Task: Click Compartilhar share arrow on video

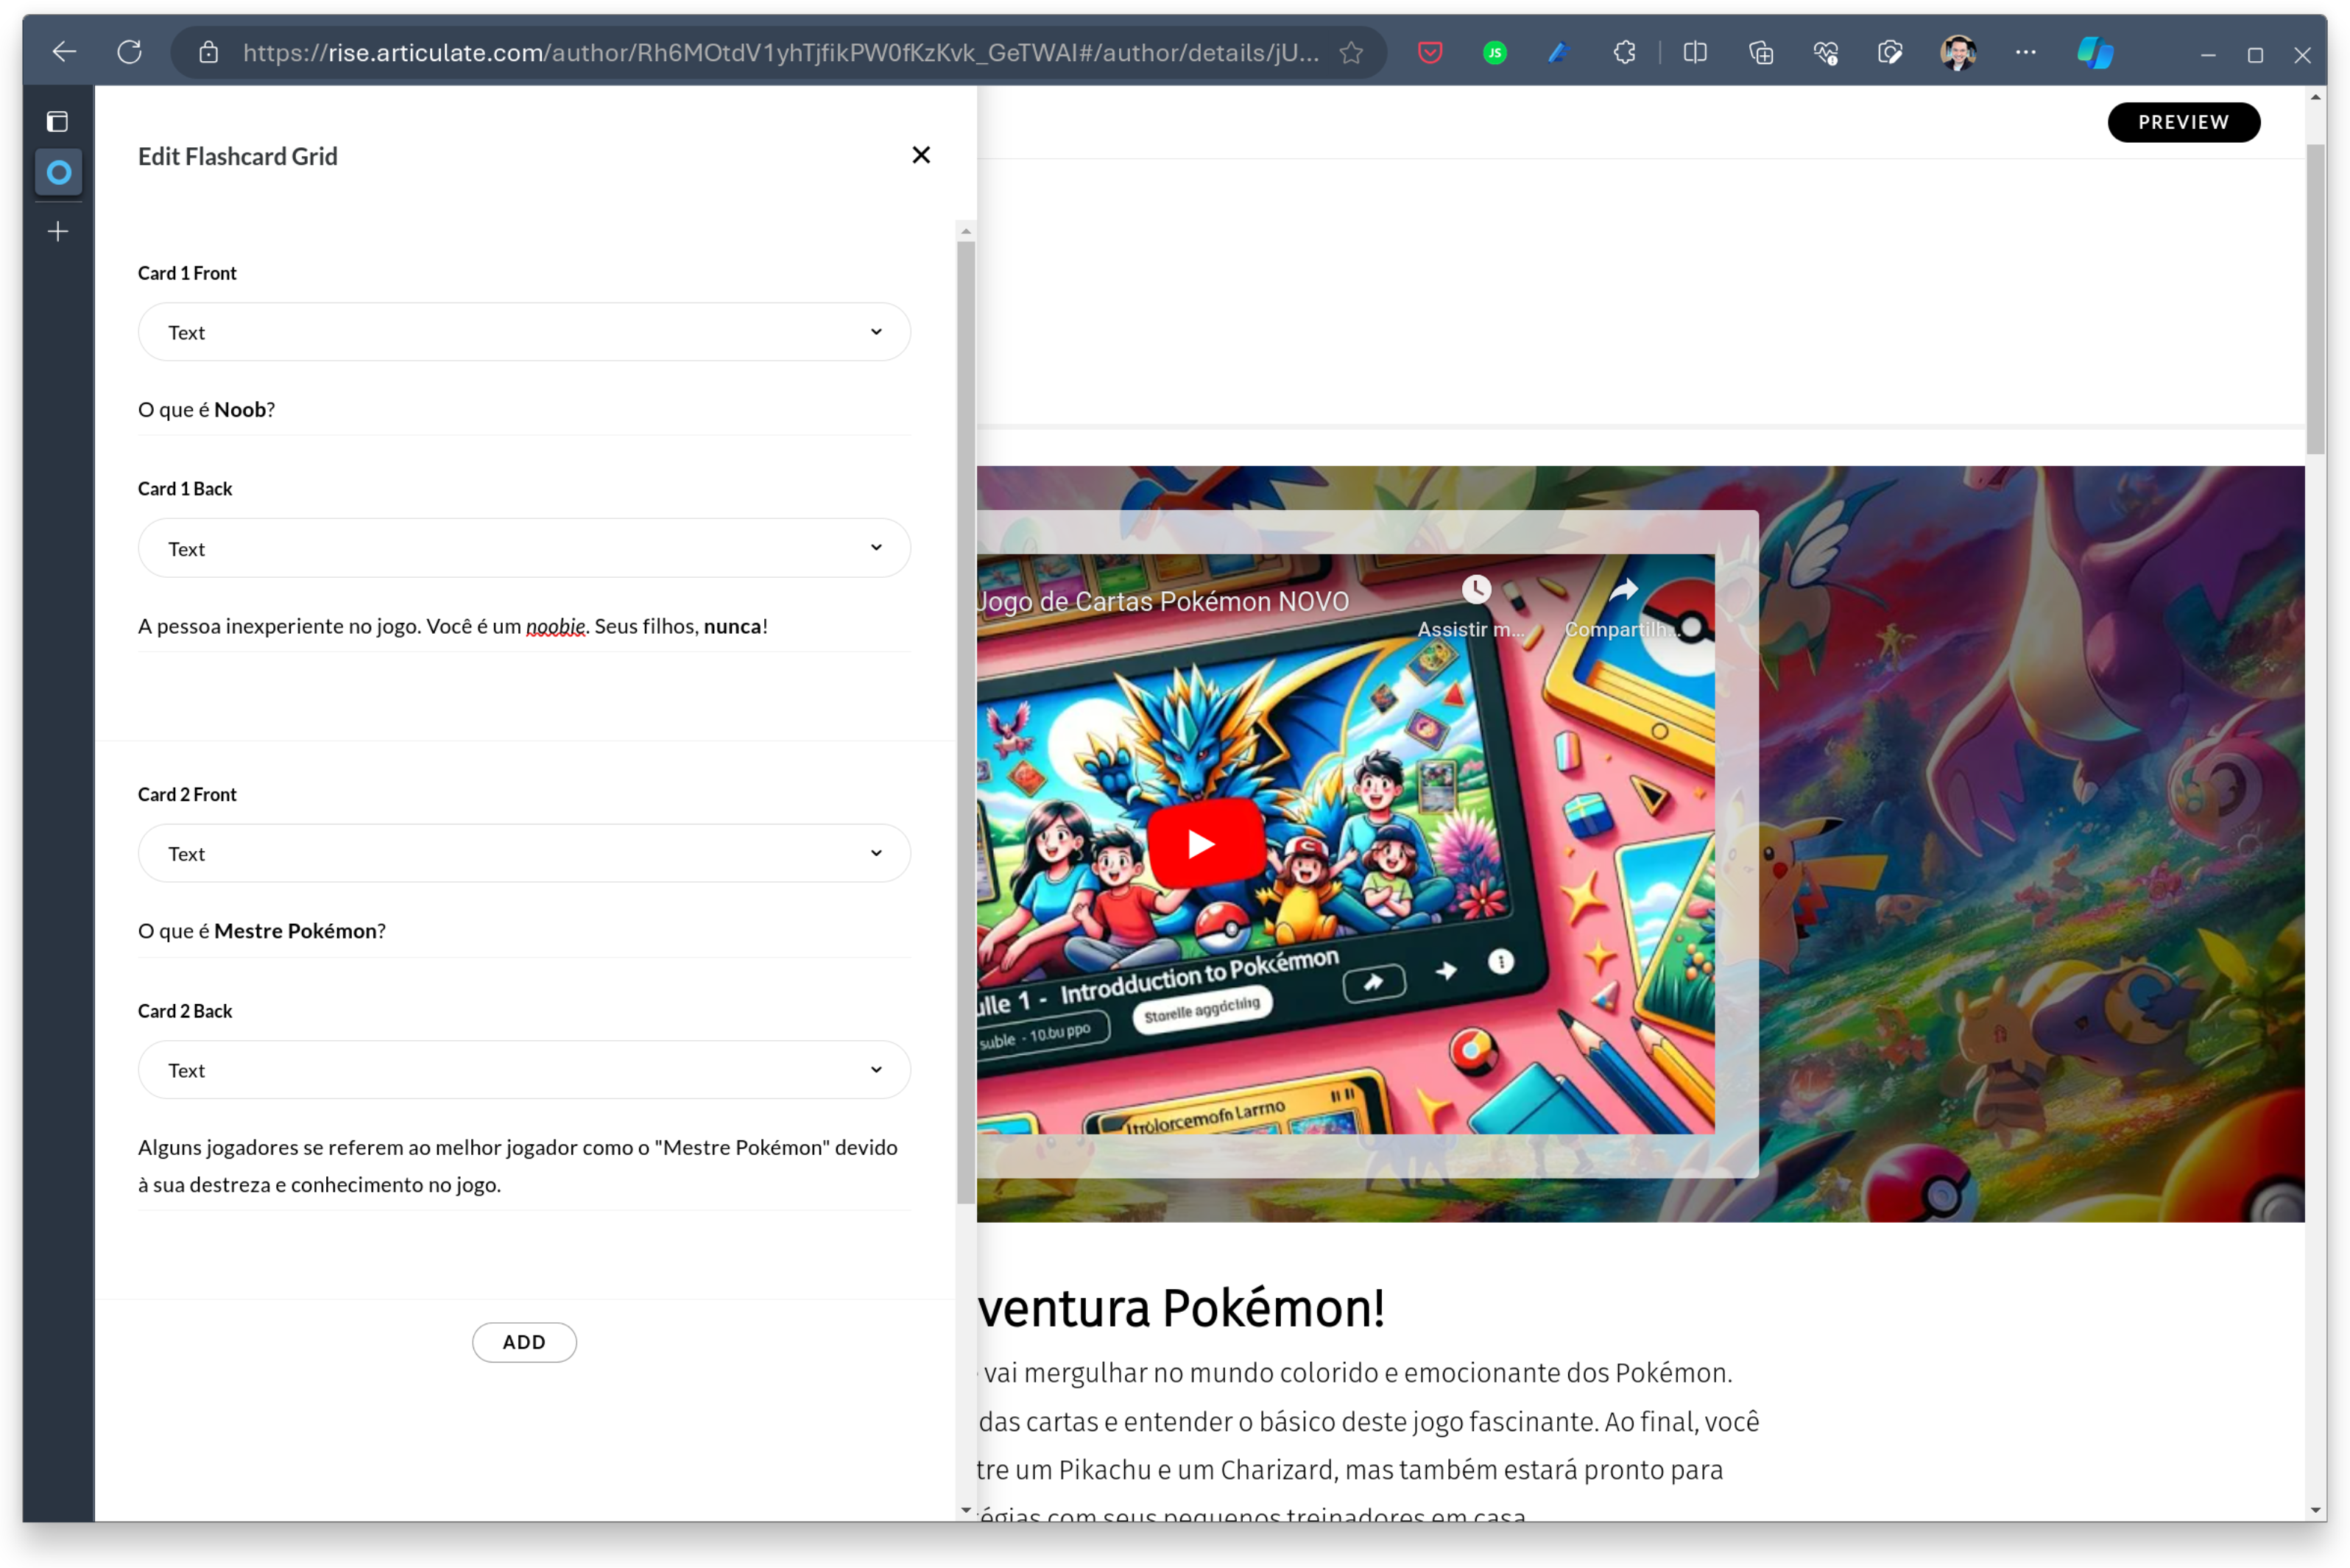Action: 1622,590
